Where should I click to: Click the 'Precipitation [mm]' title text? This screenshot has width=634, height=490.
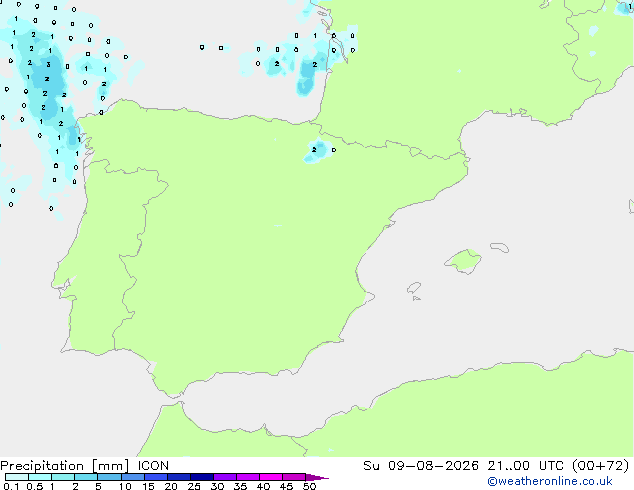point(65,466)
